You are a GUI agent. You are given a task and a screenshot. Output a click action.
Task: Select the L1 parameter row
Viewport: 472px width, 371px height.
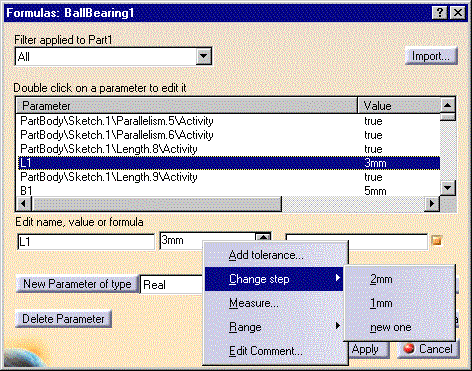click(x=229, y=163)
